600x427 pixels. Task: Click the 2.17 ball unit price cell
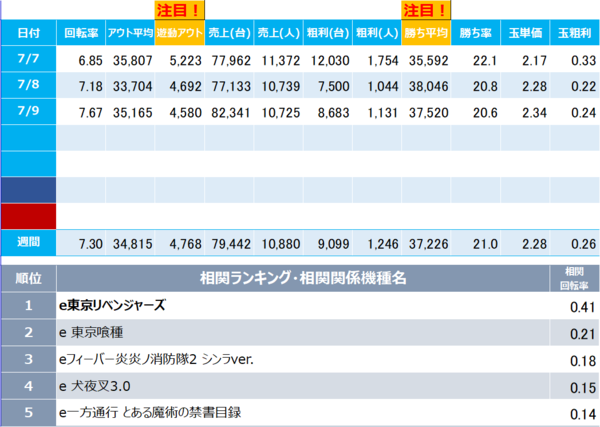coord(525,60)
